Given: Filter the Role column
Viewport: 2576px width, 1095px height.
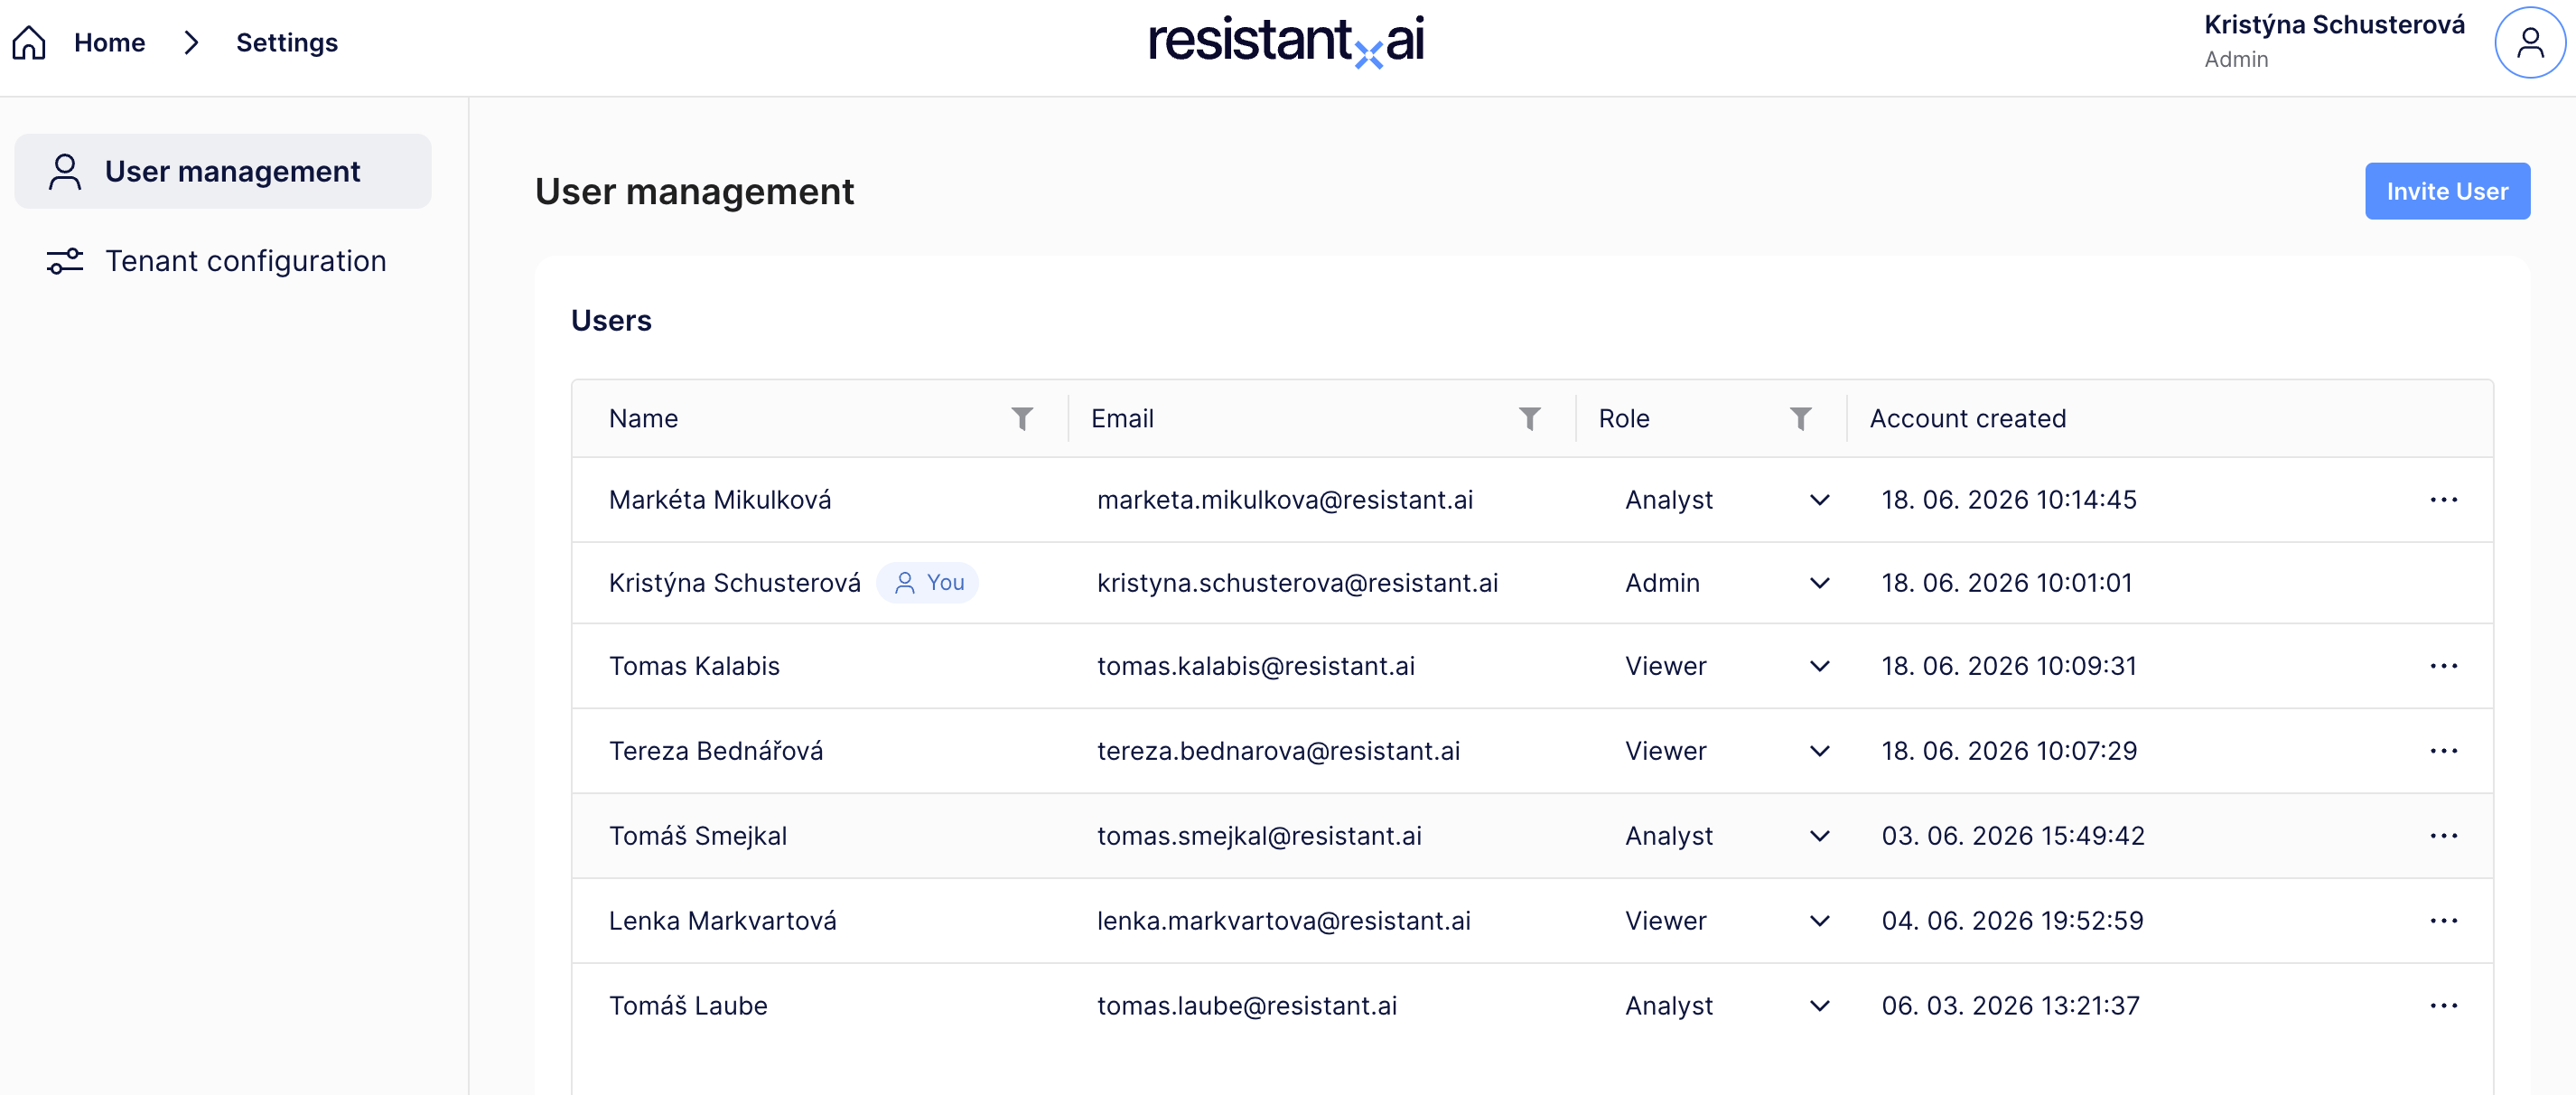Looking at the screenshot, I should pyautogui.click(x=1800, y=418).
